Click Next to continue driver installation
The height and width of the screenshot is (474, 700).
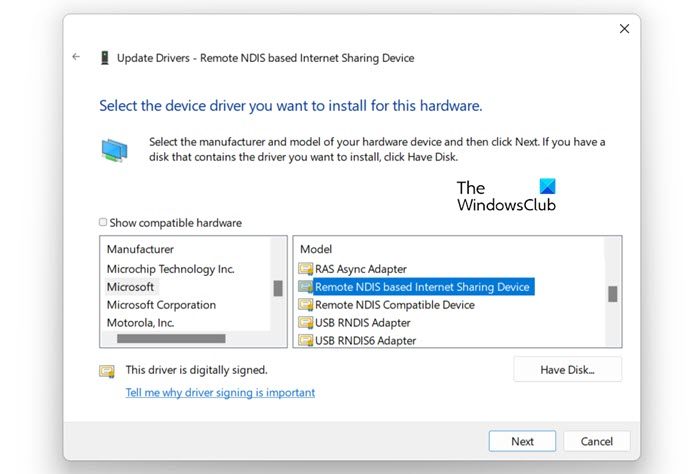[x=522, y=441]
